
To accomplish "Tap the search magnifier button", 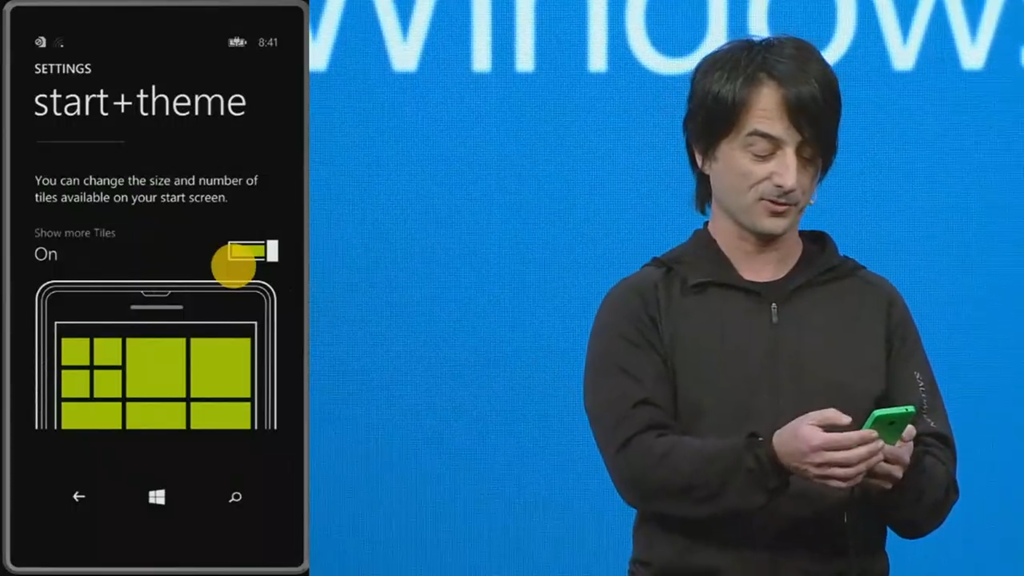I will (235, 498).
